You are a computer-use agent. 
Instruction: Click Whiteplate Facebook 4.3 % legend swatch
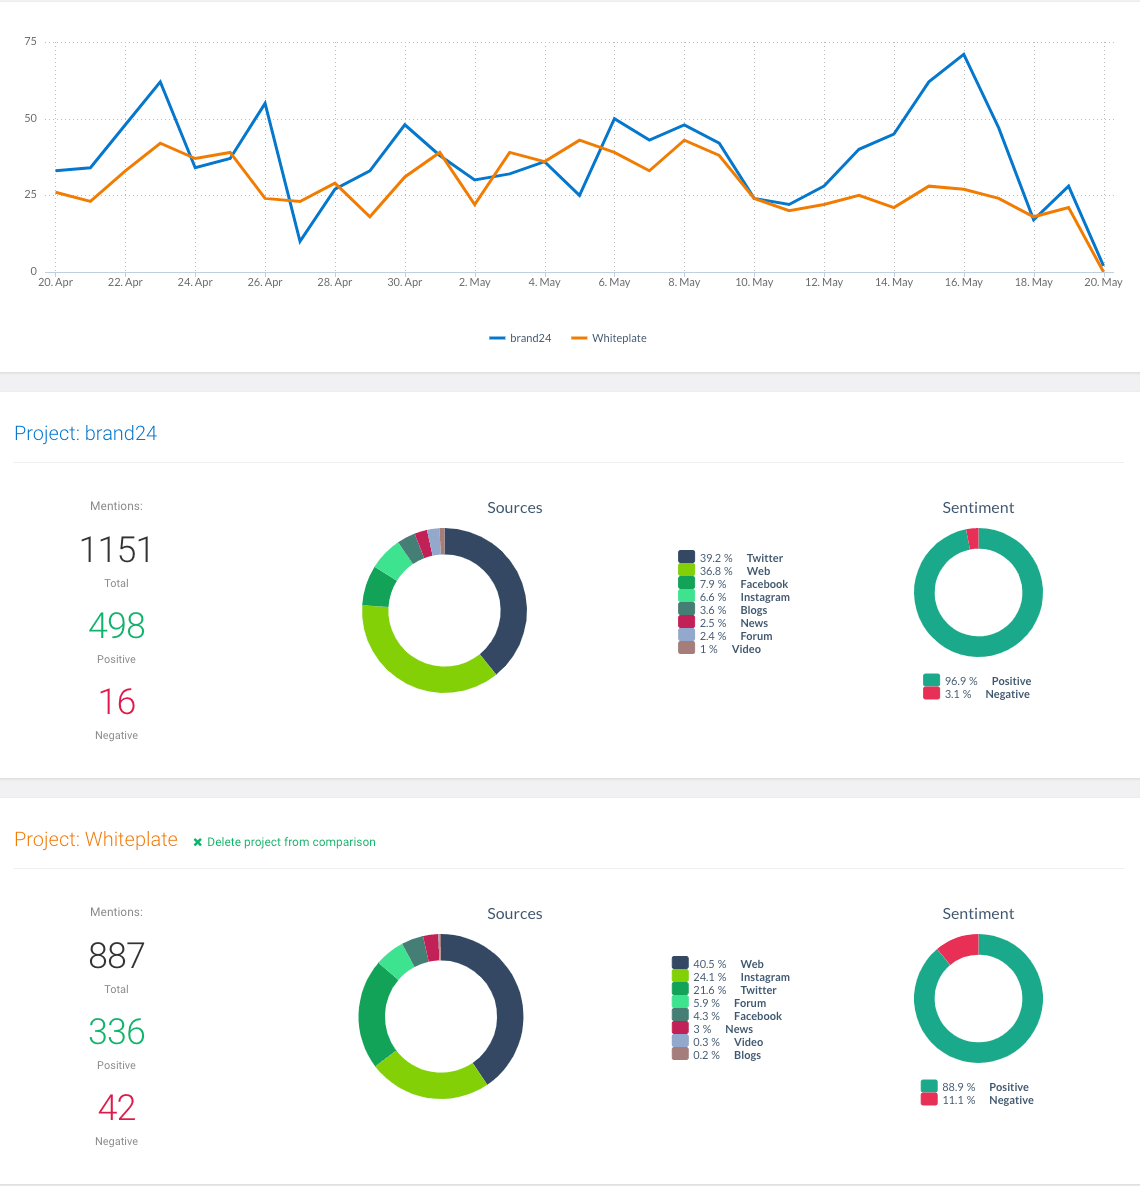coord(680,1014)
